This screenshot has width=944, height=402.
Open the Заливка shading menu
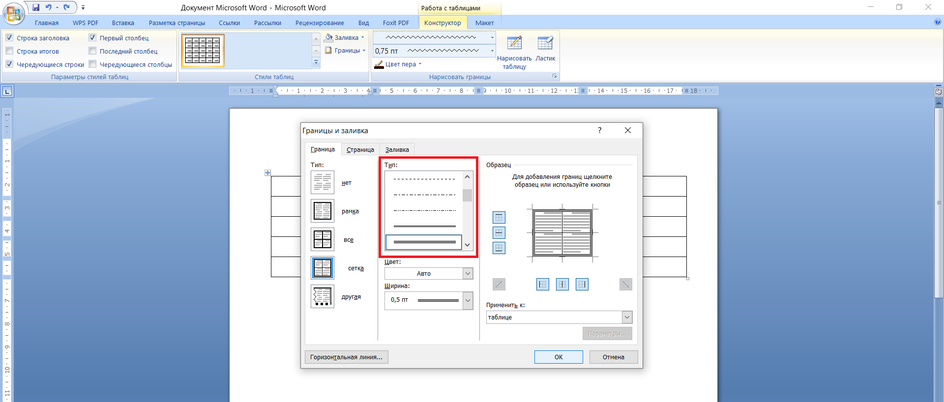click(345, 37)
